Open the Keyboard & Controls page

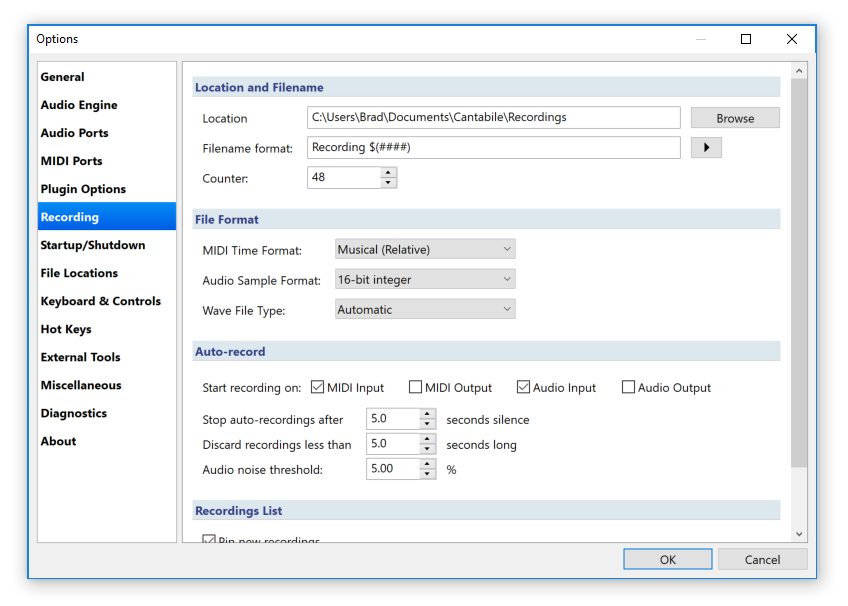[107, 301]
